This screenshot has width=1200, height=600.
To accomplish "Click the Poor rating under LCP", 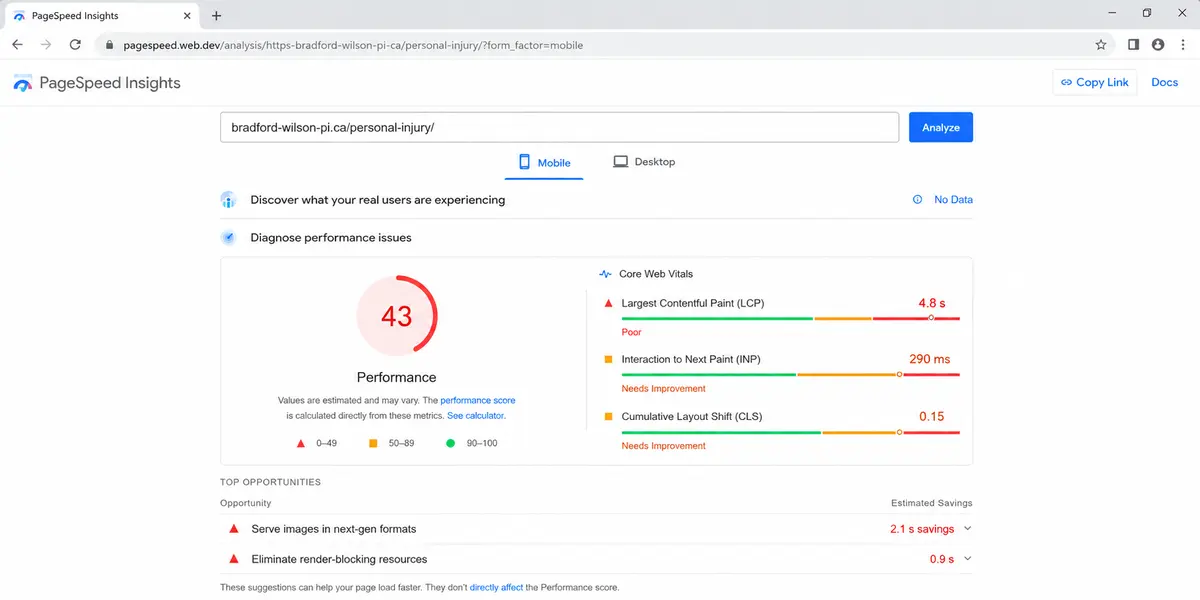I will coord(632,332).
